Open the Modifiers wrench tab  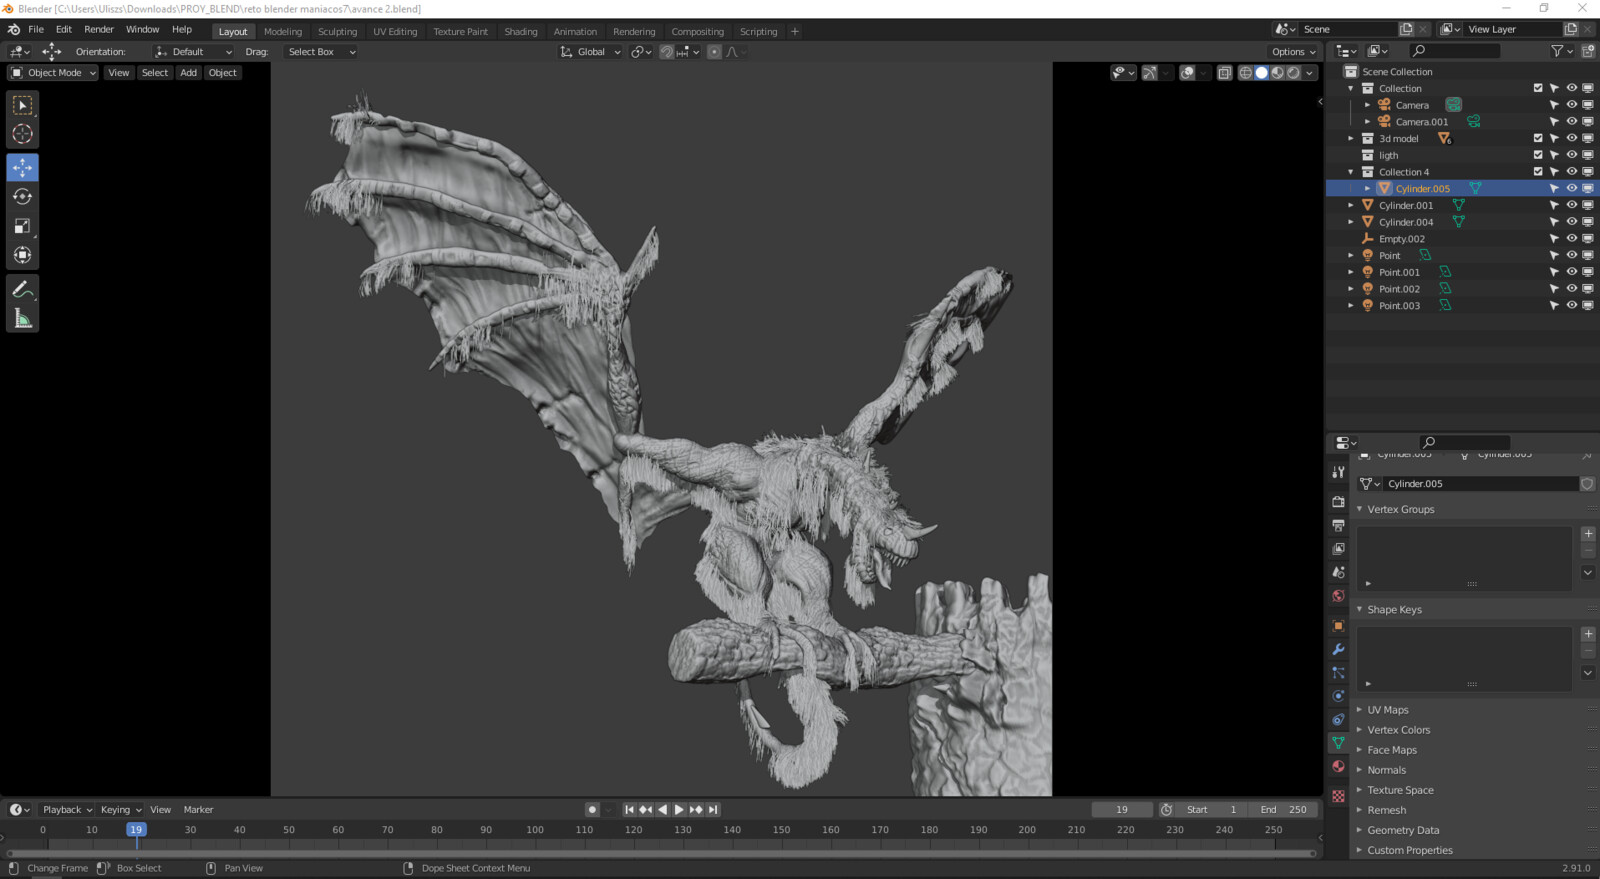point(1338,649)
